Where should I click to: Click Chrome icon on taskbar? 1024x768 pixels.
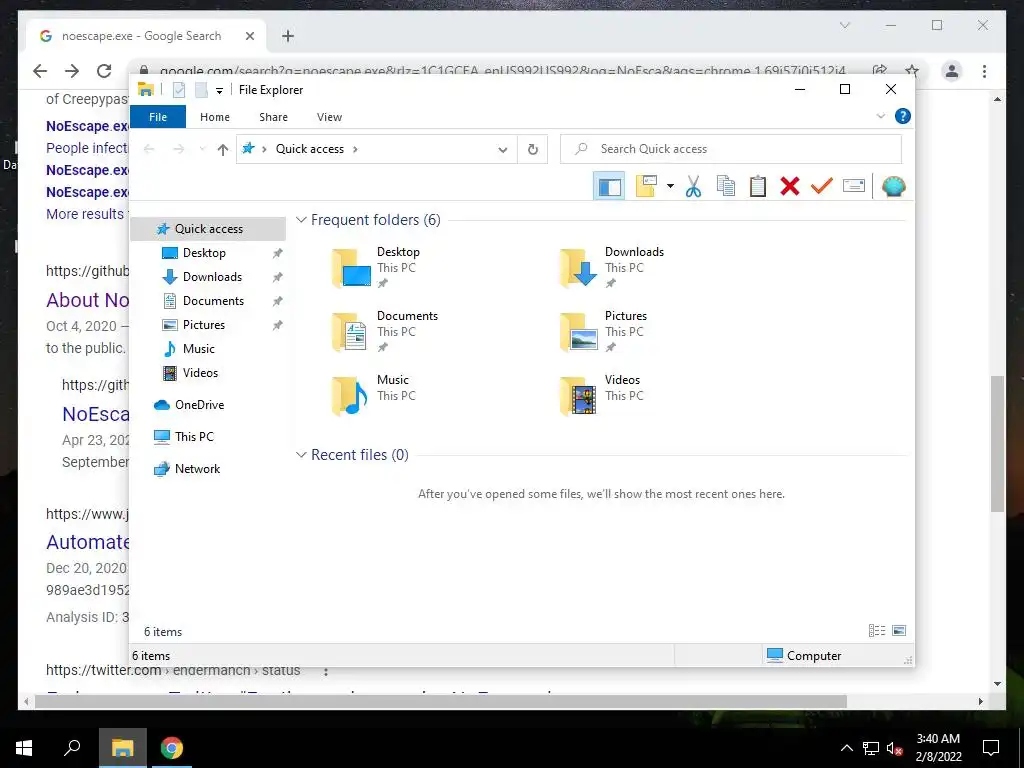point(172,748)
